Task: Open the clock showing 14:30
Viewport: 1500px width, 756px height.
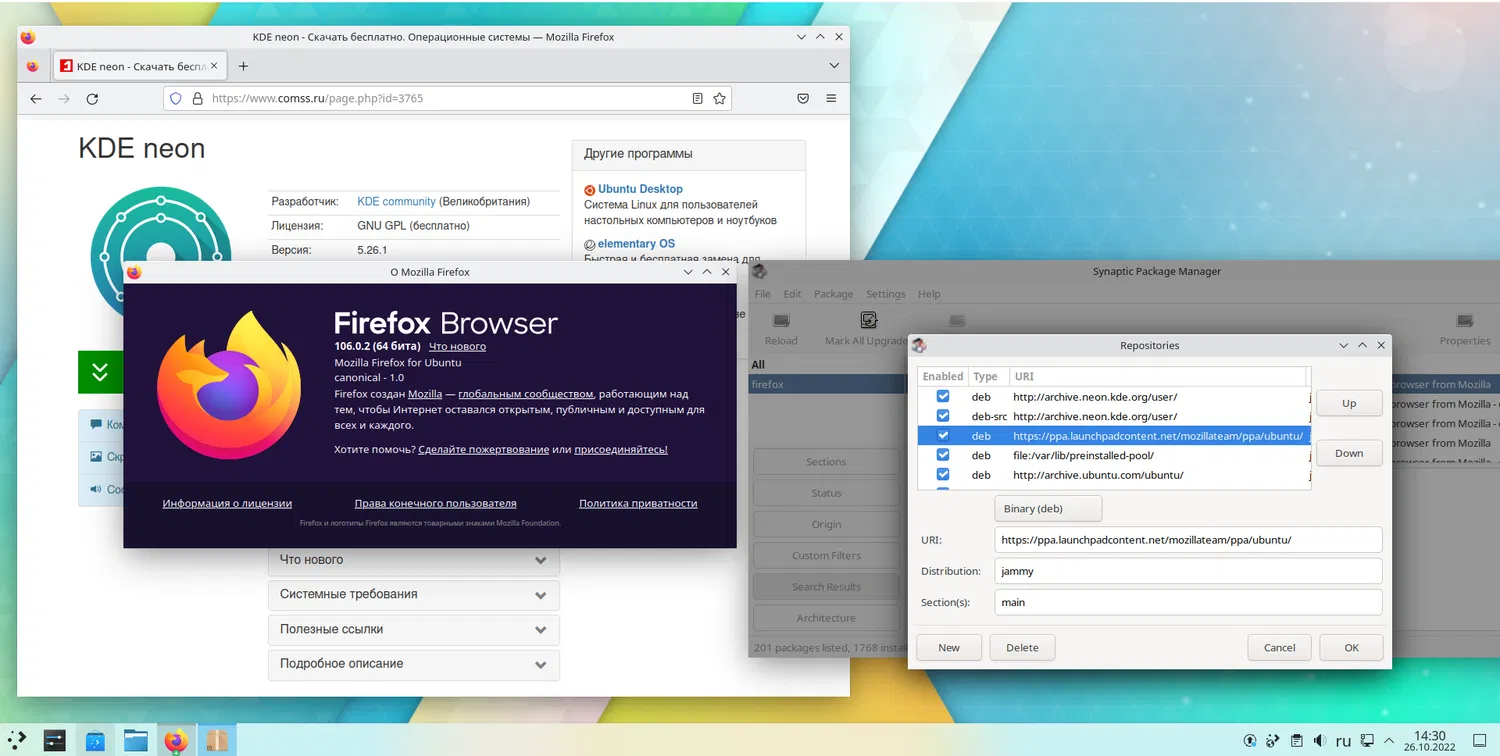Action: pyautogui.click(x=1430, y=741)
